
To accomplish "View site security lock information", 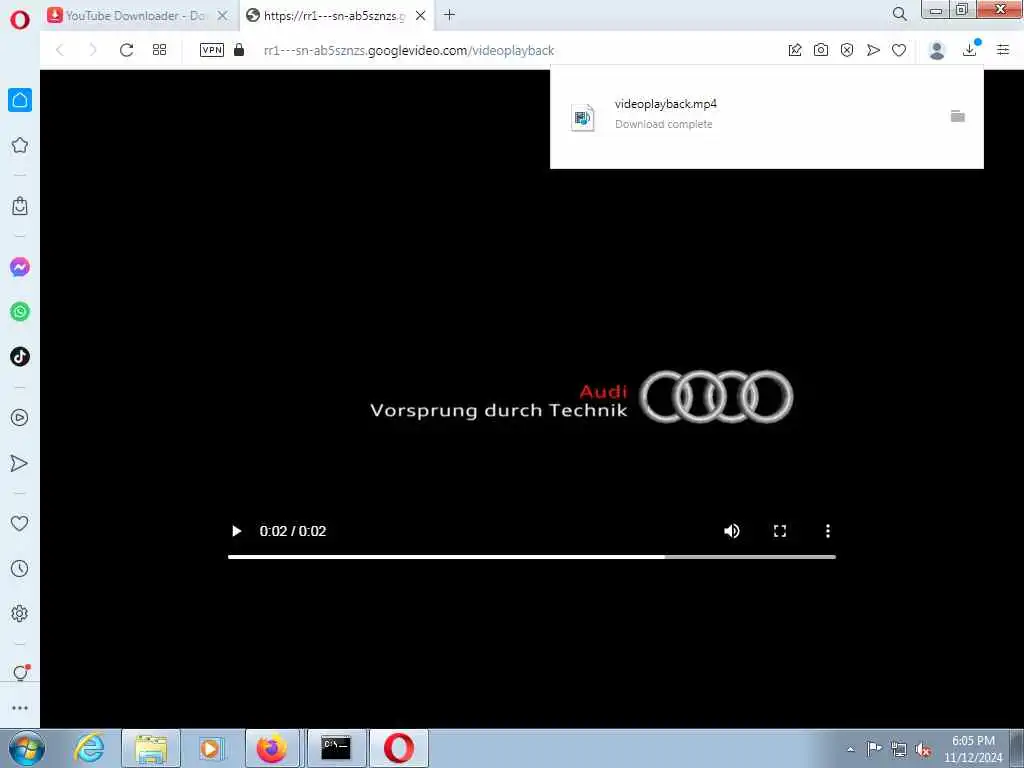I will 239,50.
